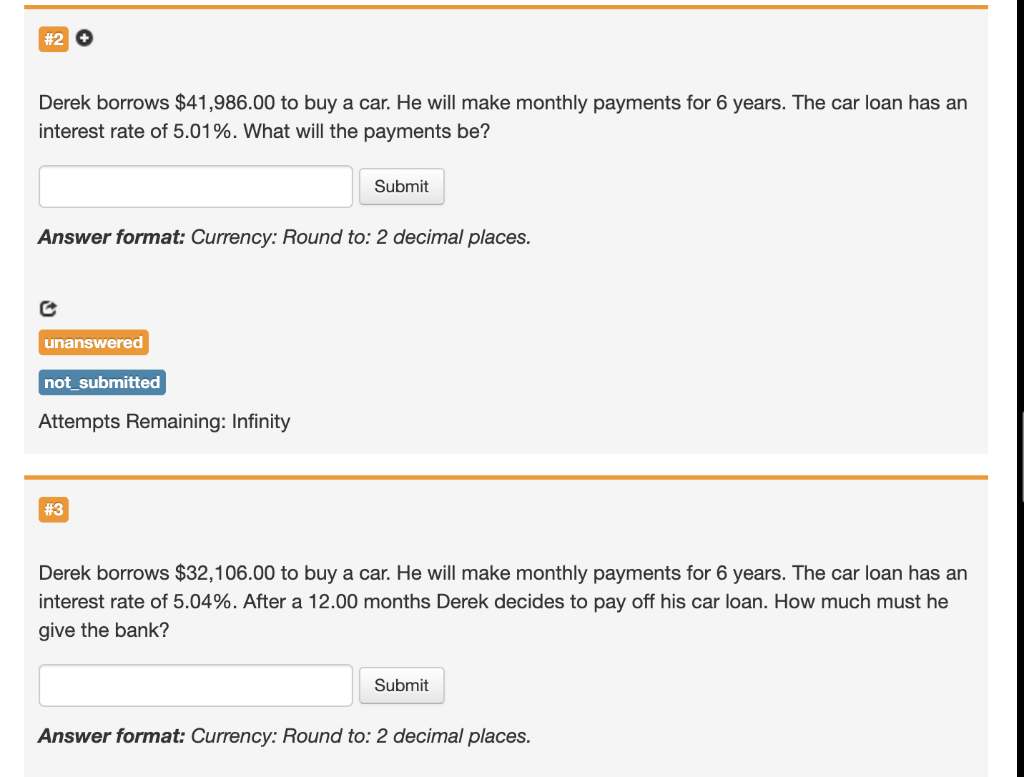The width and height of the screenshot is (1024, 777).
Task: Click the blue "not_submitted" status badge
Action: (x=101, y=382)
